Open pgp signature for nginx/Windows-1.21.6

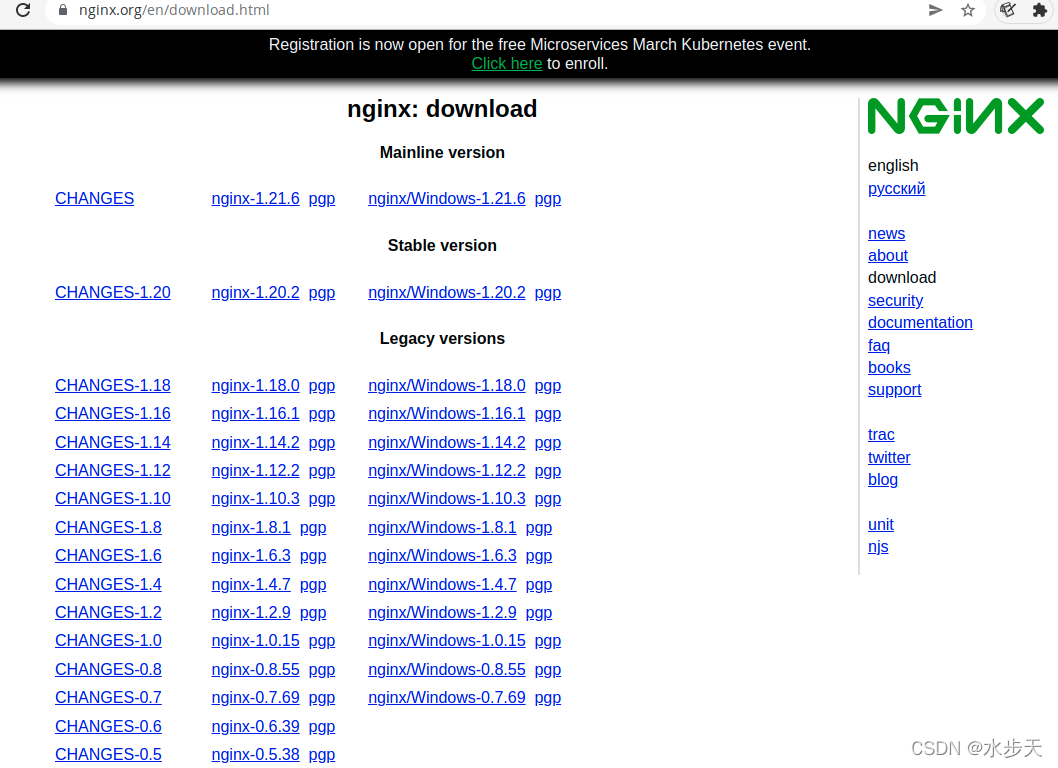click(548, 199)
